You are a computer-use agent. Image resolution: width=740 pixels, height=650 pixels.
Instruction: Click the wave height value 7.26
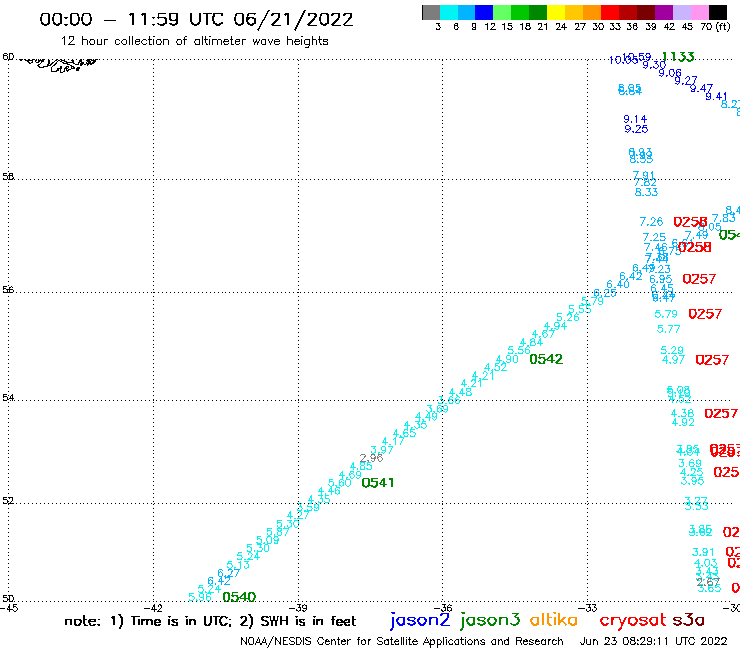(651, 221)
